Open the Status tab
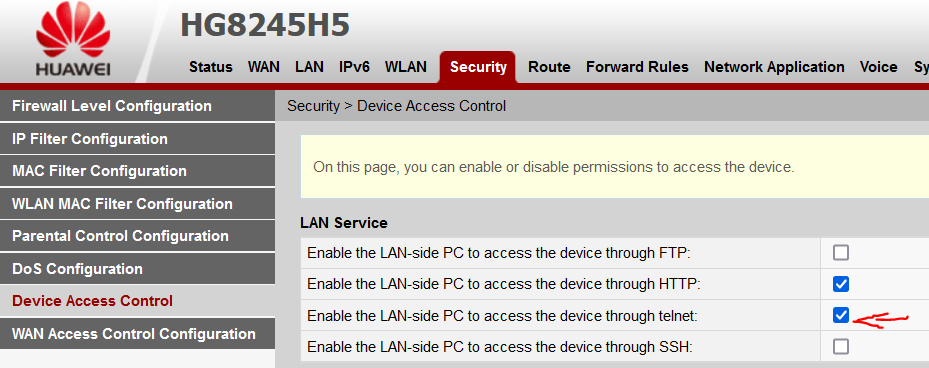The width and height of the screenshot is (929, 368). point(210,67)
